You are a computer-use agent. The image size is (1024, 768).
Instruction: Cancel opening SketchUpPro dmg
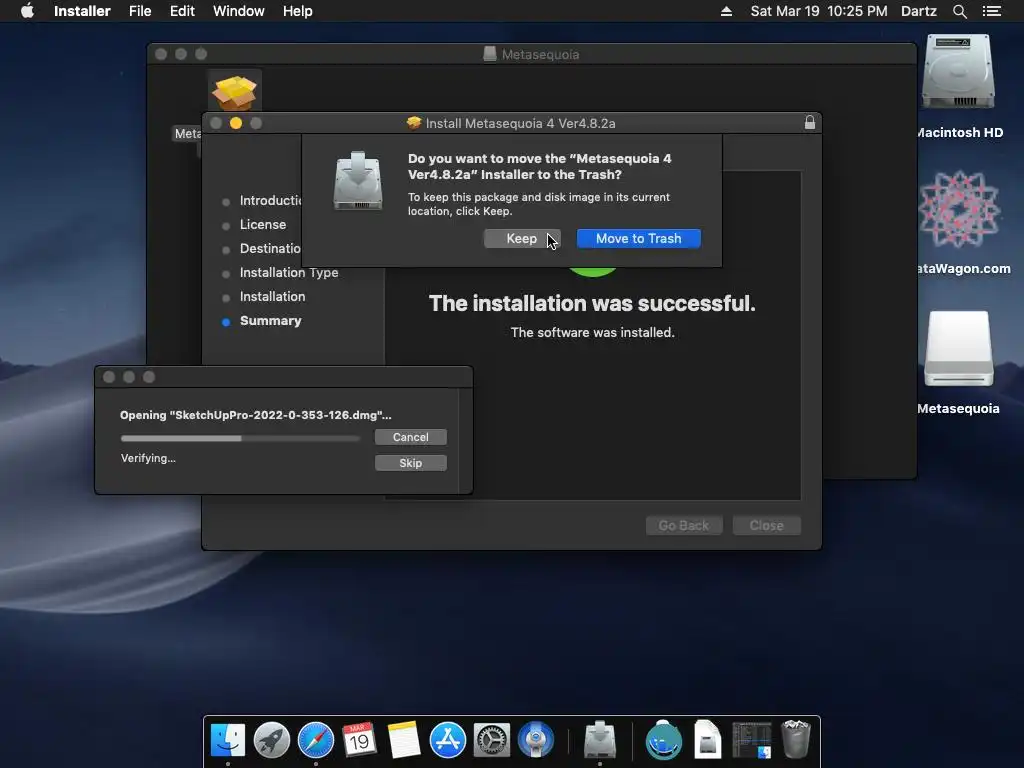(x=410, y=437)
